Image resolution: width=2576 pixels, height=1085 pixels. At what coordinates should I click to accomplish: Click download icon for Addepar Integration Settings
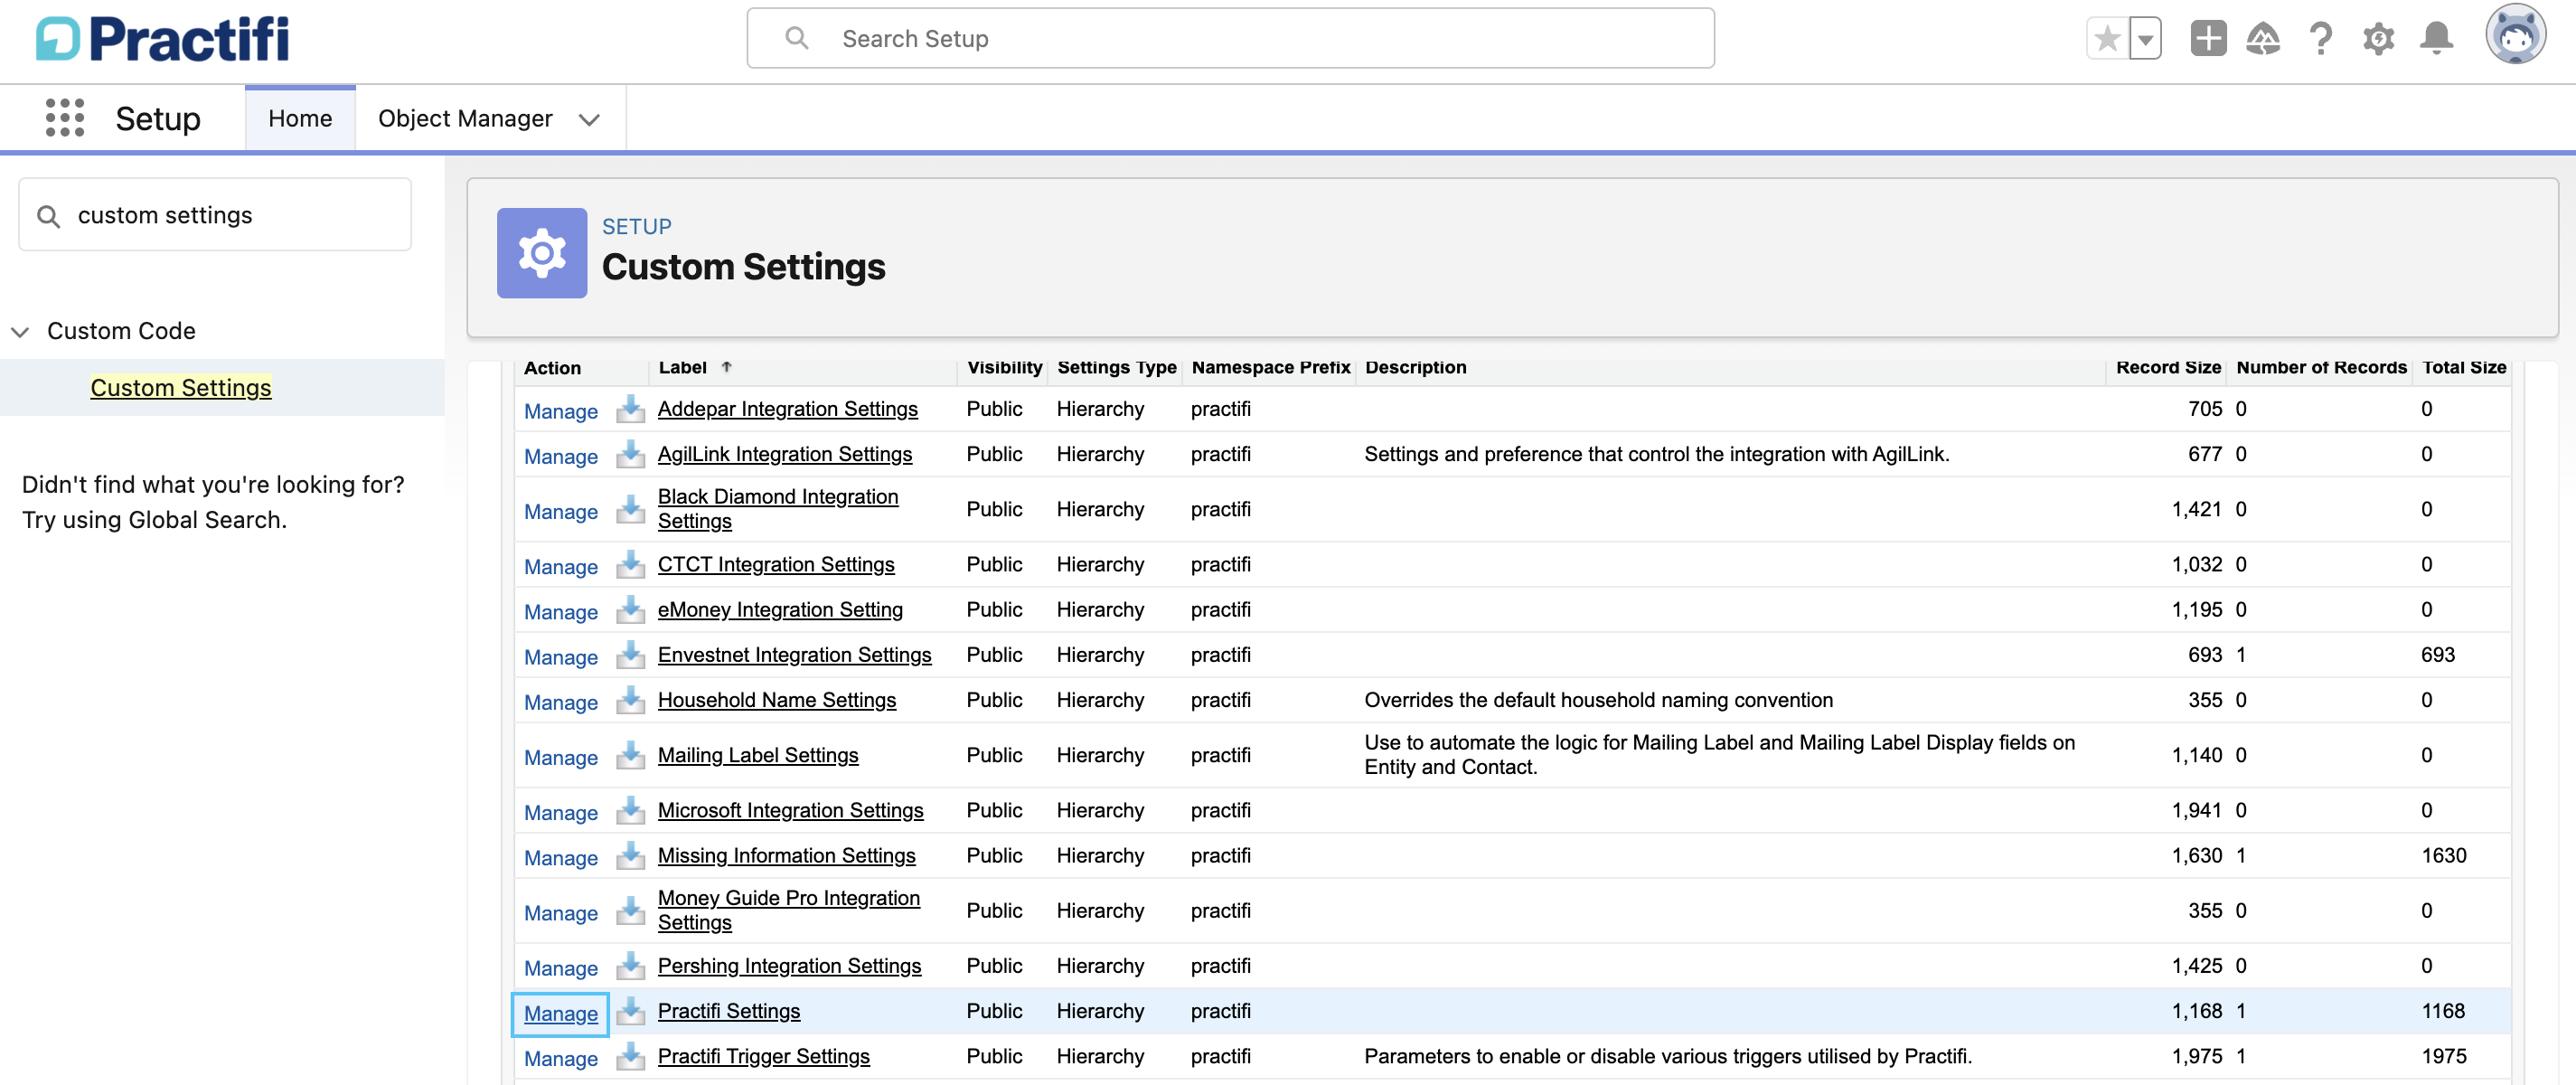(x=630, y=409)
